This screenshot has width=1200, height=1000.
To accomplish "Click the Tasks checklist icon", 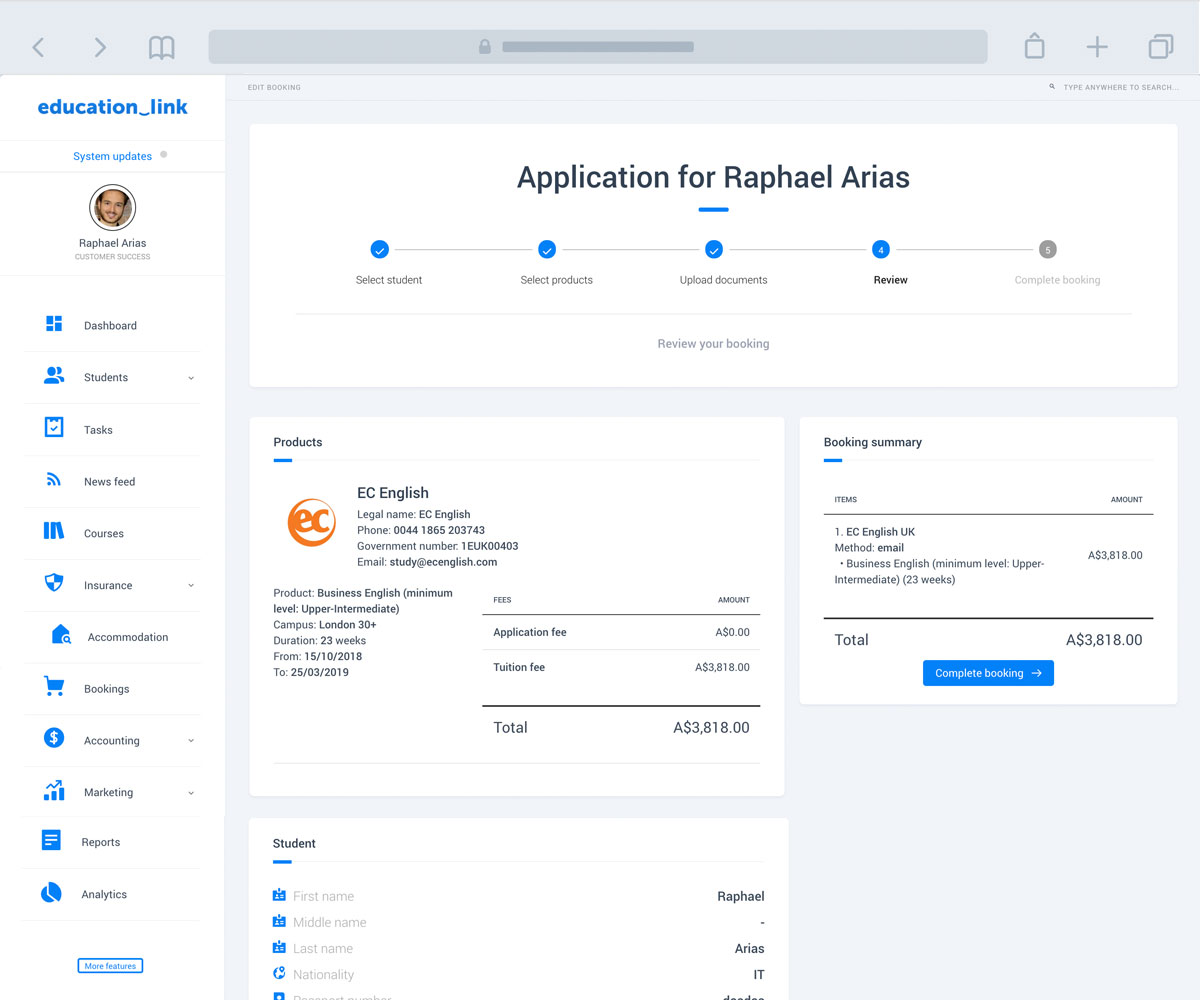I will (x=54, y=428).
